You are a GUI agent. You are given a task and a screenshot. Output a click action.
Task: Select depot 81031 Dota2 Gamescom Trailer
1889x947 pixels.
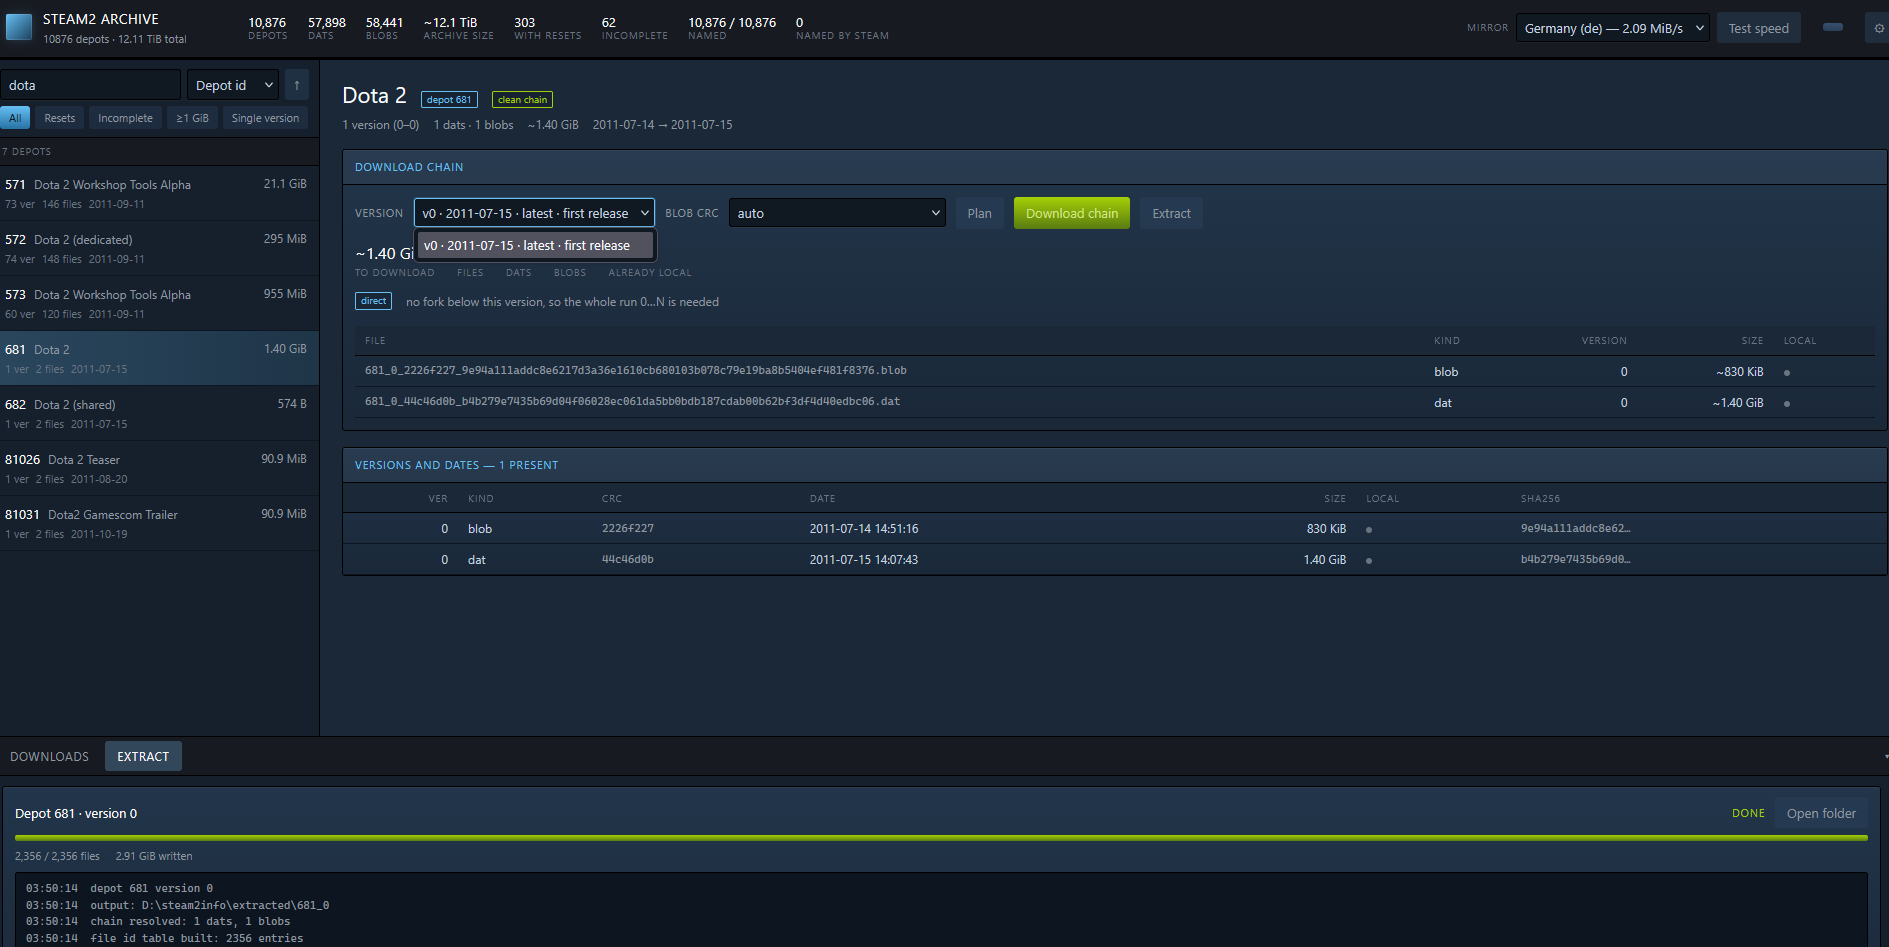click(x=159, y=524)
